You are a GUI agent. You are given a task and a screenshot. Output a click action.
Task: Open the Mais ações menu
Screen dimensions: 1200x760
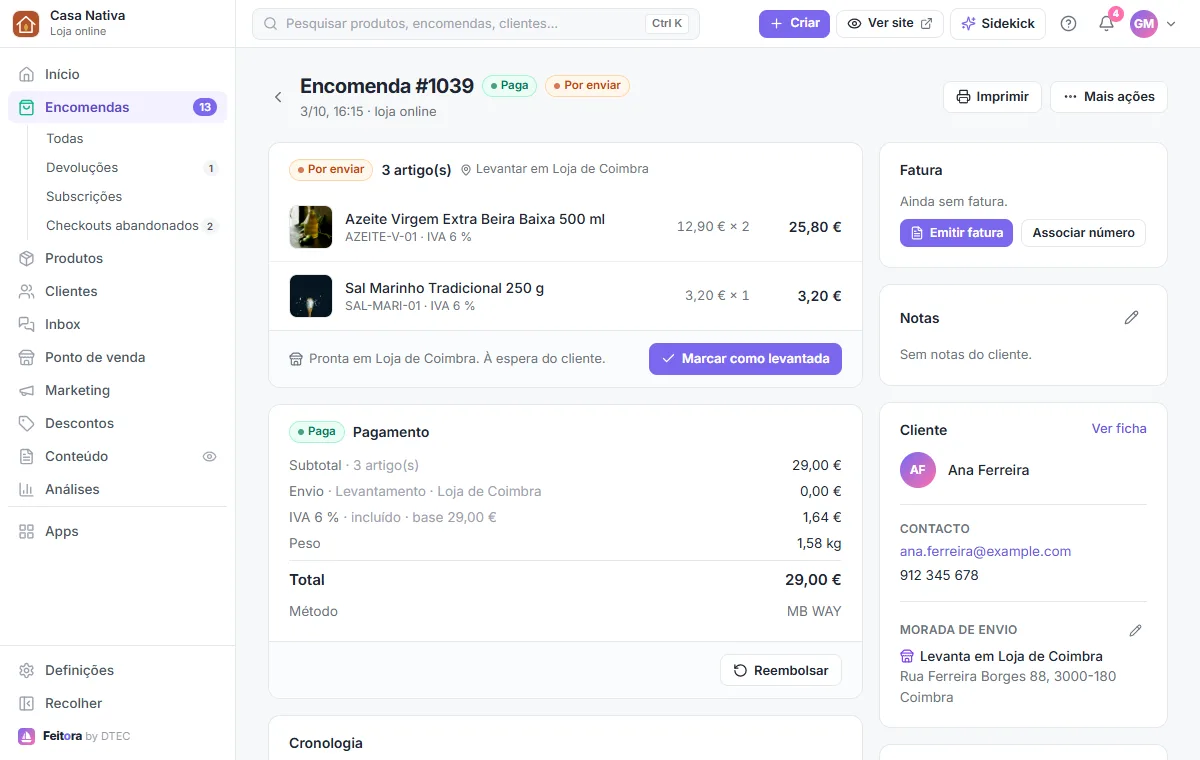tap(1109, 97)
